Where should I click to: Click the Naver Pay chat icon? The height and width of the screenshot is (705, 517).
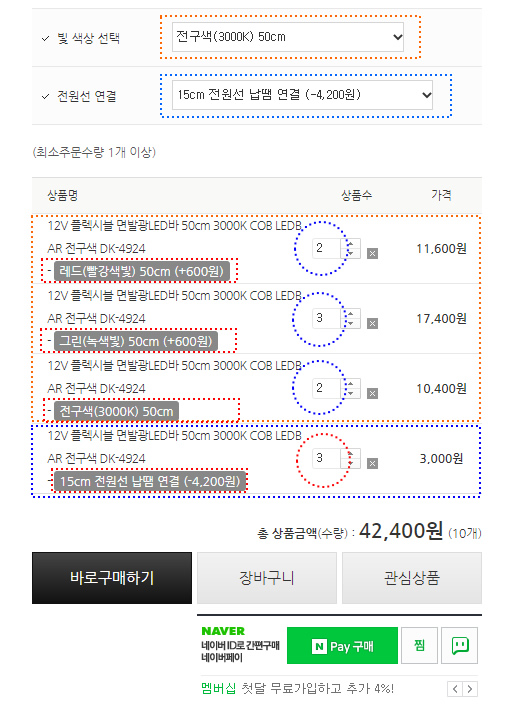click(459, 646)
